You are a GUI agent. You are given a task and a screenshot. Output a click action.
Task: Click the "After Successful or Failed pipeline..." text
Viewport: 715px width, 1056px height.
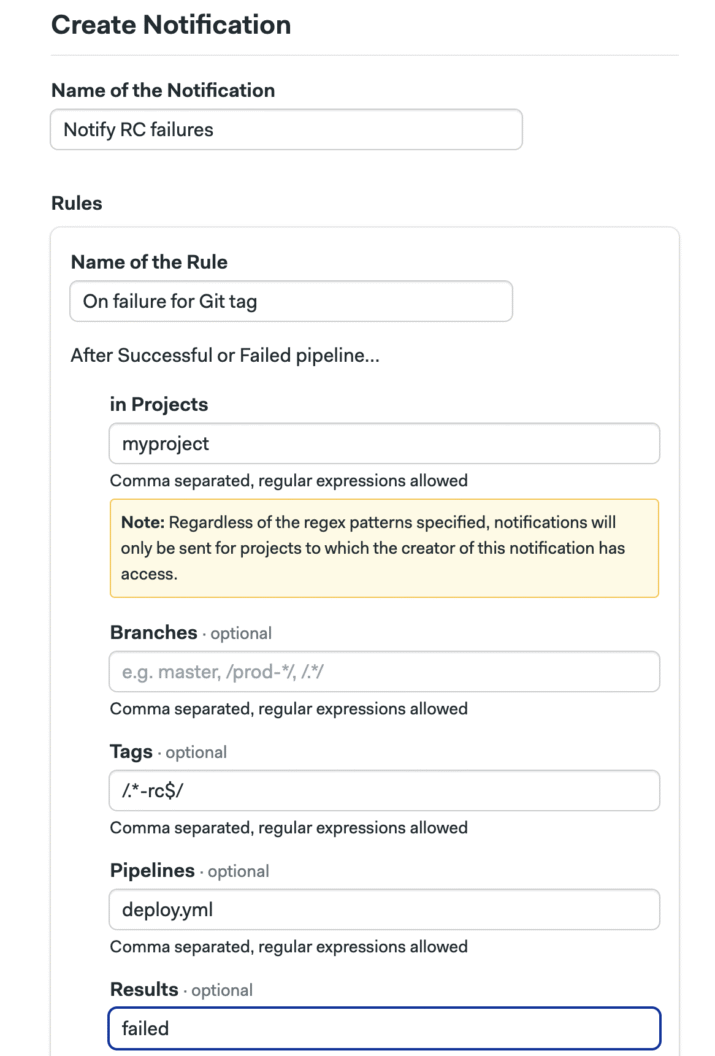(225, 355)
